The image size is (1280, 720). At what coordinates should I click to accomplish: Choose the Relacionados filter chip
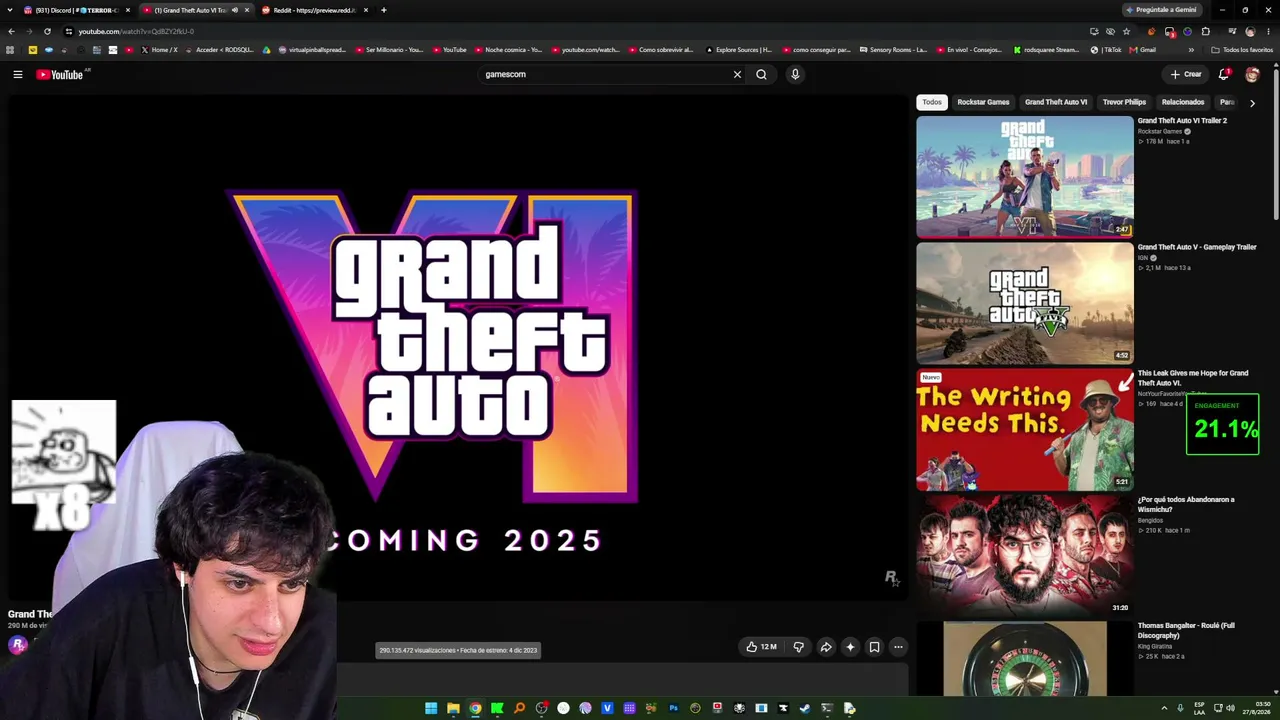(x=1183, y=102)
